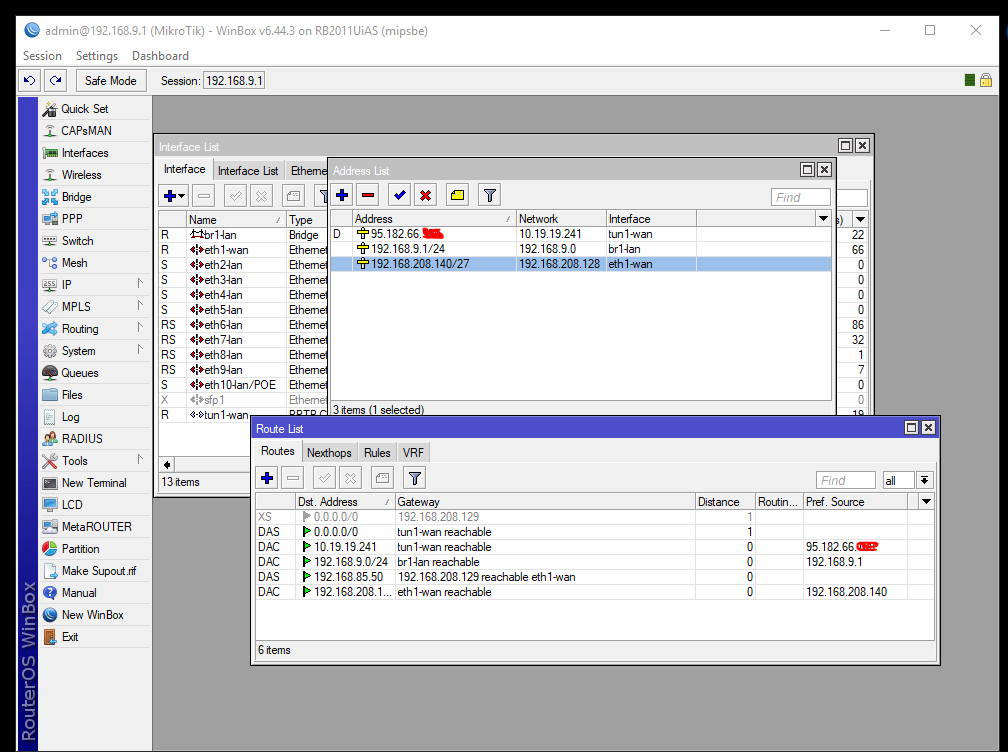Viewport: 1008px width, 752px height.
Task: Sort by Dst. Address column in Route List
Action: 345,501
